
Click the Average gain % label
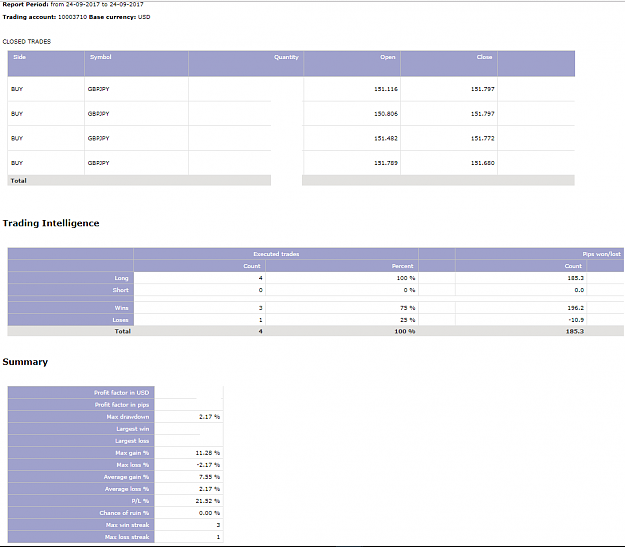126,477
